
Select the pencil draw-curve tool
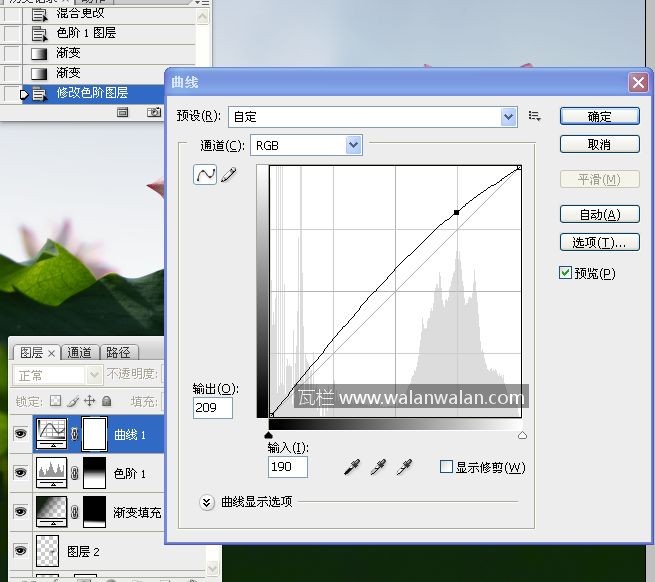click(x=229, y=175)
